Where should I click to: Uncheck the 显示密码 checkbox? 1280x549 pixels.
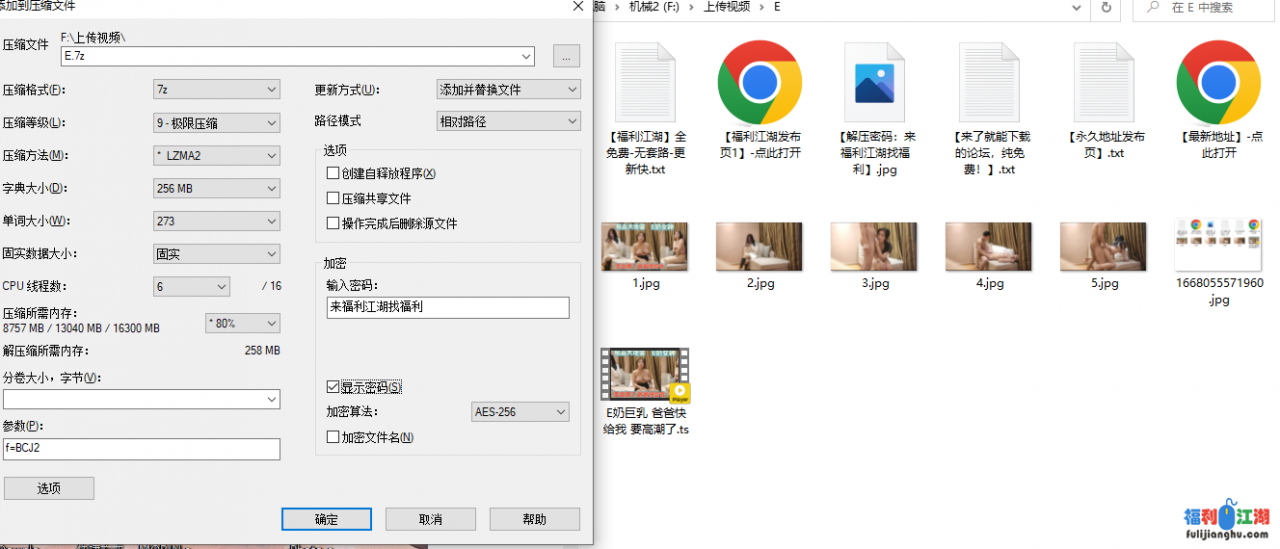pyautogui.click(x=334, y=387)
